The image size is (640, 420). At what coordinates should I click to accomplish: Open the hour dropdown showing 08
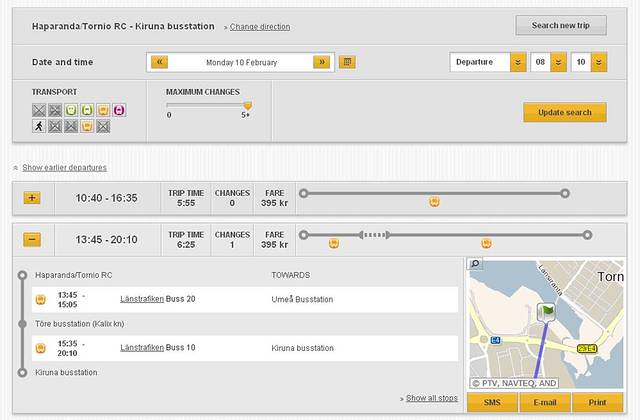548,62
